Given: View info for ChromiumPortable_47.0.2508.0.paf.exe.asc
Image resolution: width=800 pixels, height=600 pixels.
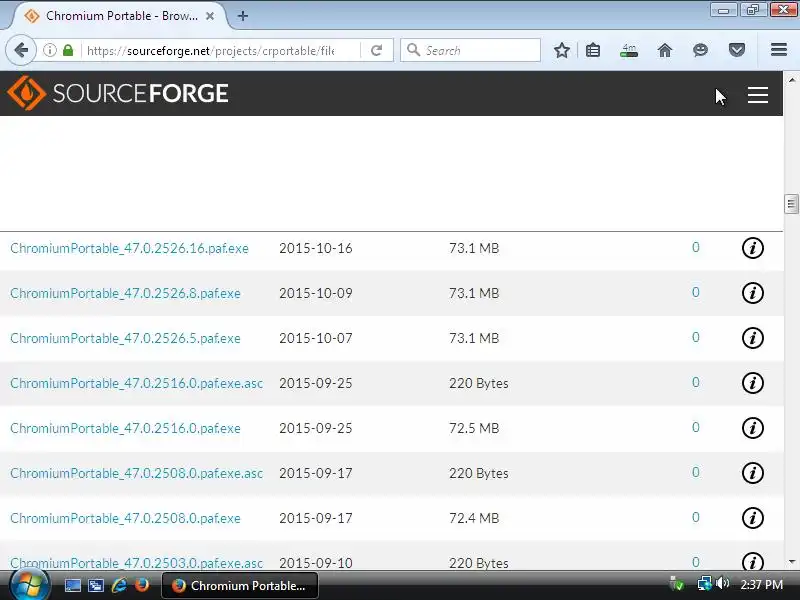Looking at the screenshot, I should pyautogui.click(x=753, y=472).
